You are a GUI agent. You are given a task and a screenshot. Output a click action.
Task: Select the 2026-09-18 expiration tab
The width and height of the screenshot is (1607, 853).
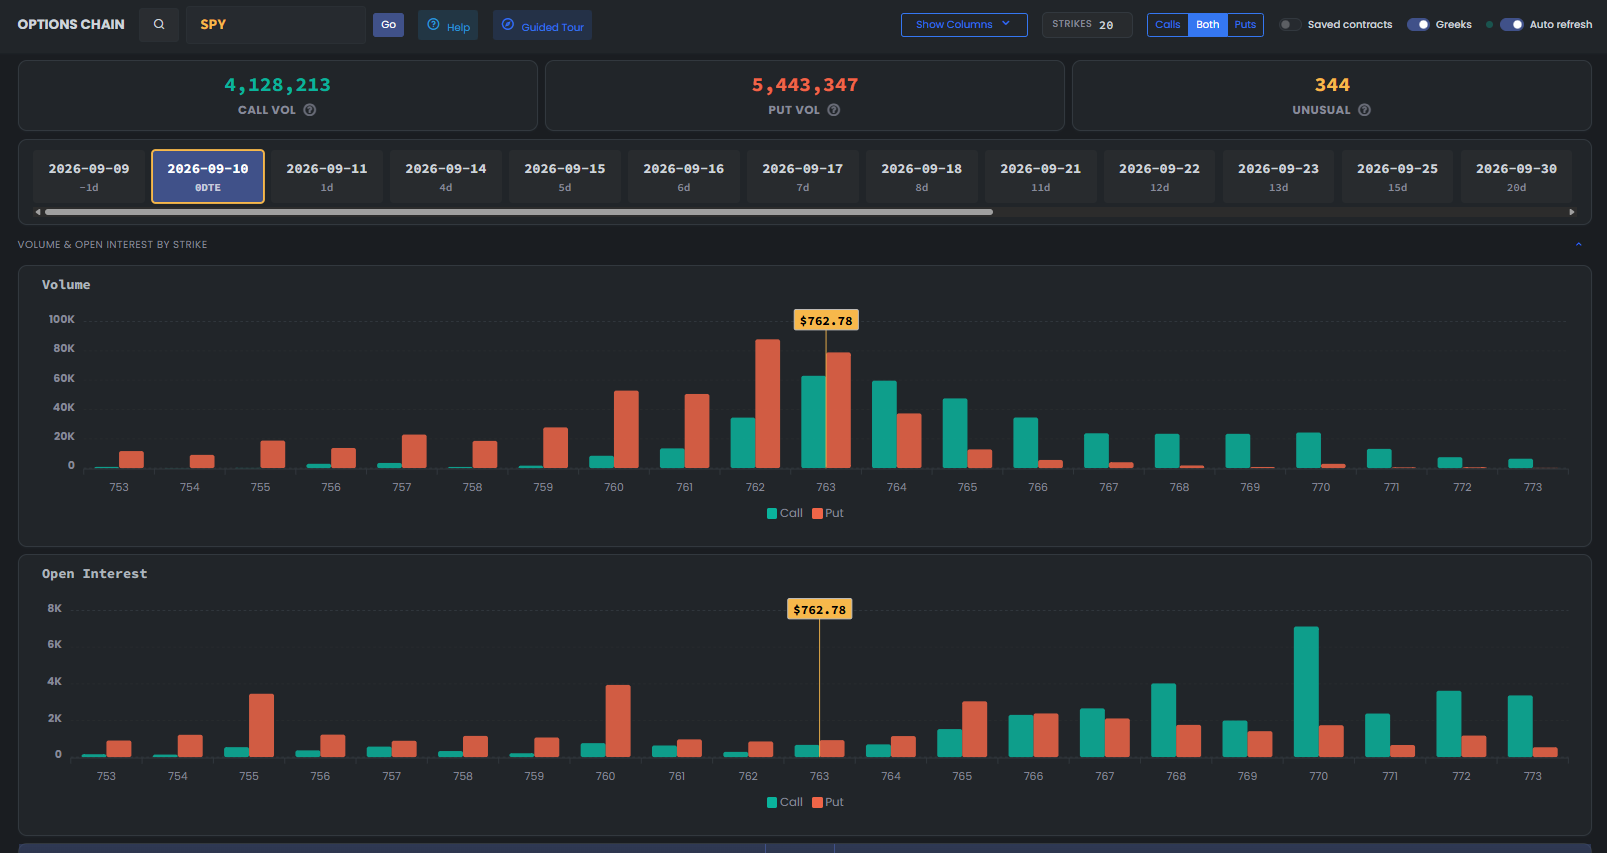coord(922,177)
